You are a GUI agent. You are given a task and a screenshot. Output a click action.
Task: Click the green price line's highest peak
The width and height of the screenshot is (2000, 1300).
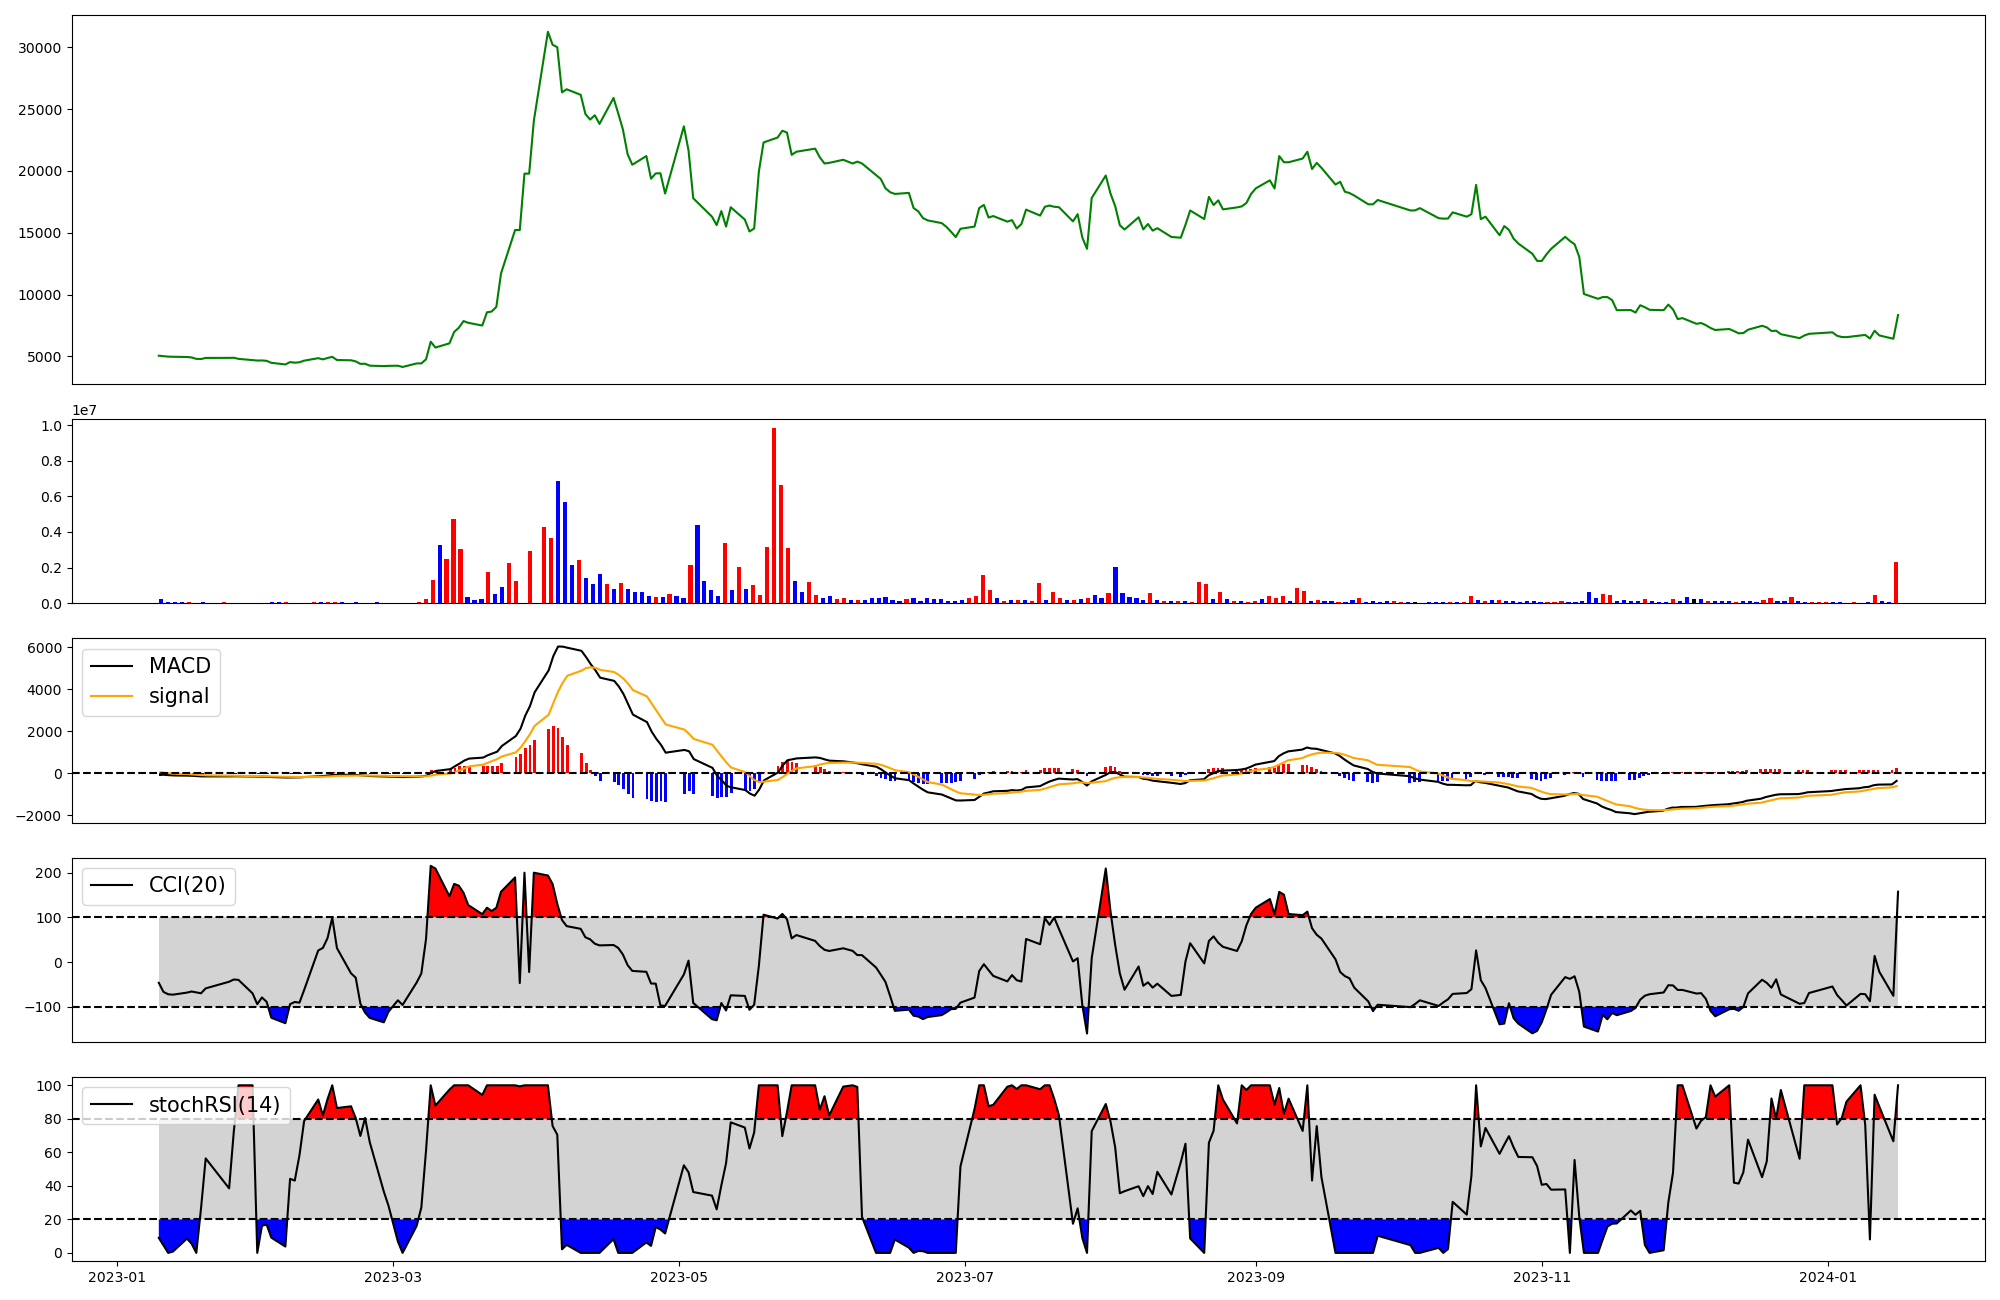pyautogui.click(x=548, y=33)
